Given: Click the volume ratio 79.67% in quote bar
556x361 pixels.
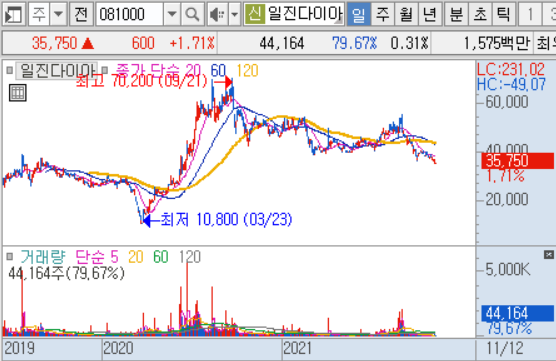Looking at the screenshot, I should click(x=354, y=43).
